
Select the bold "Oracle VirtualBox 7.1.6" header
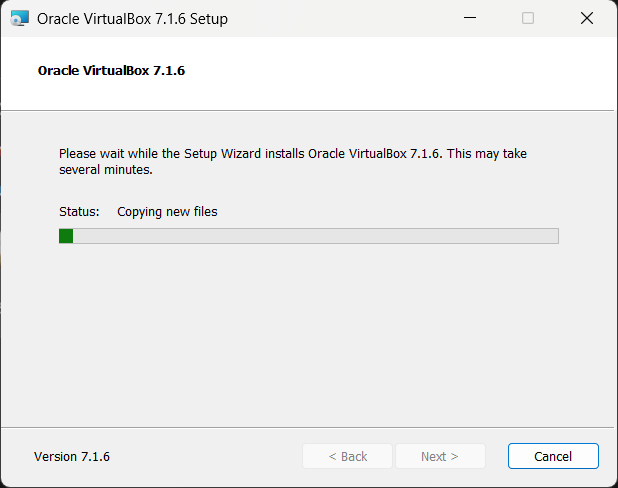point(111,71)
